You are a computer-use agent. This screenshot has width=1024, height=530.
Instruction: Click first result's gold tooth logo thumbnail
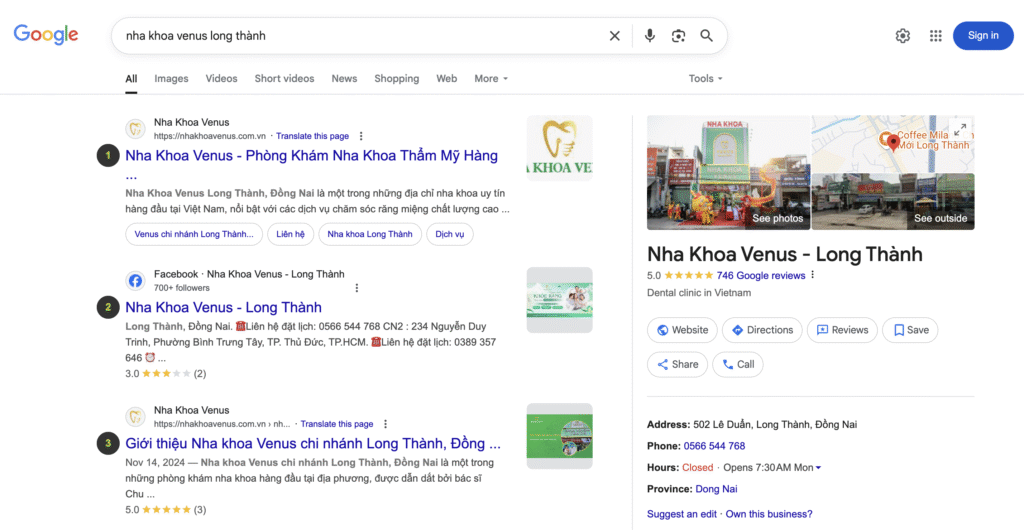pyautogui.click(x=560, y=148)
